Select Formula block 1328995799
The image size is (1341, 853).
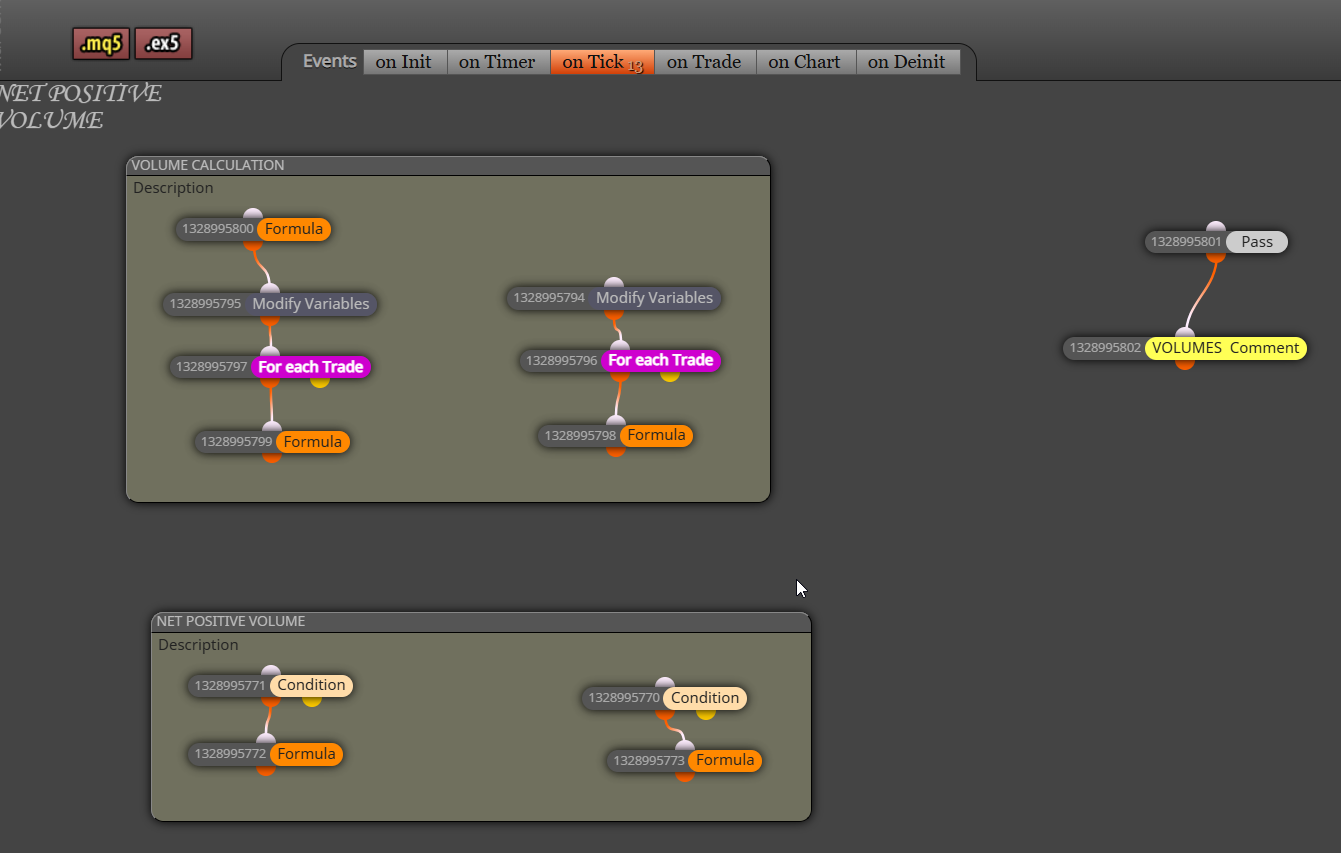[x=272, y=442]
